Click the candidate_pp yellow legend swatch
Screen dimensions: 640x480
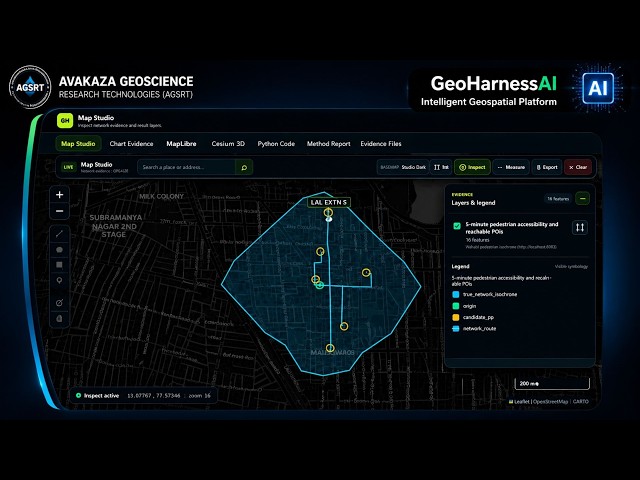[456, 317]
